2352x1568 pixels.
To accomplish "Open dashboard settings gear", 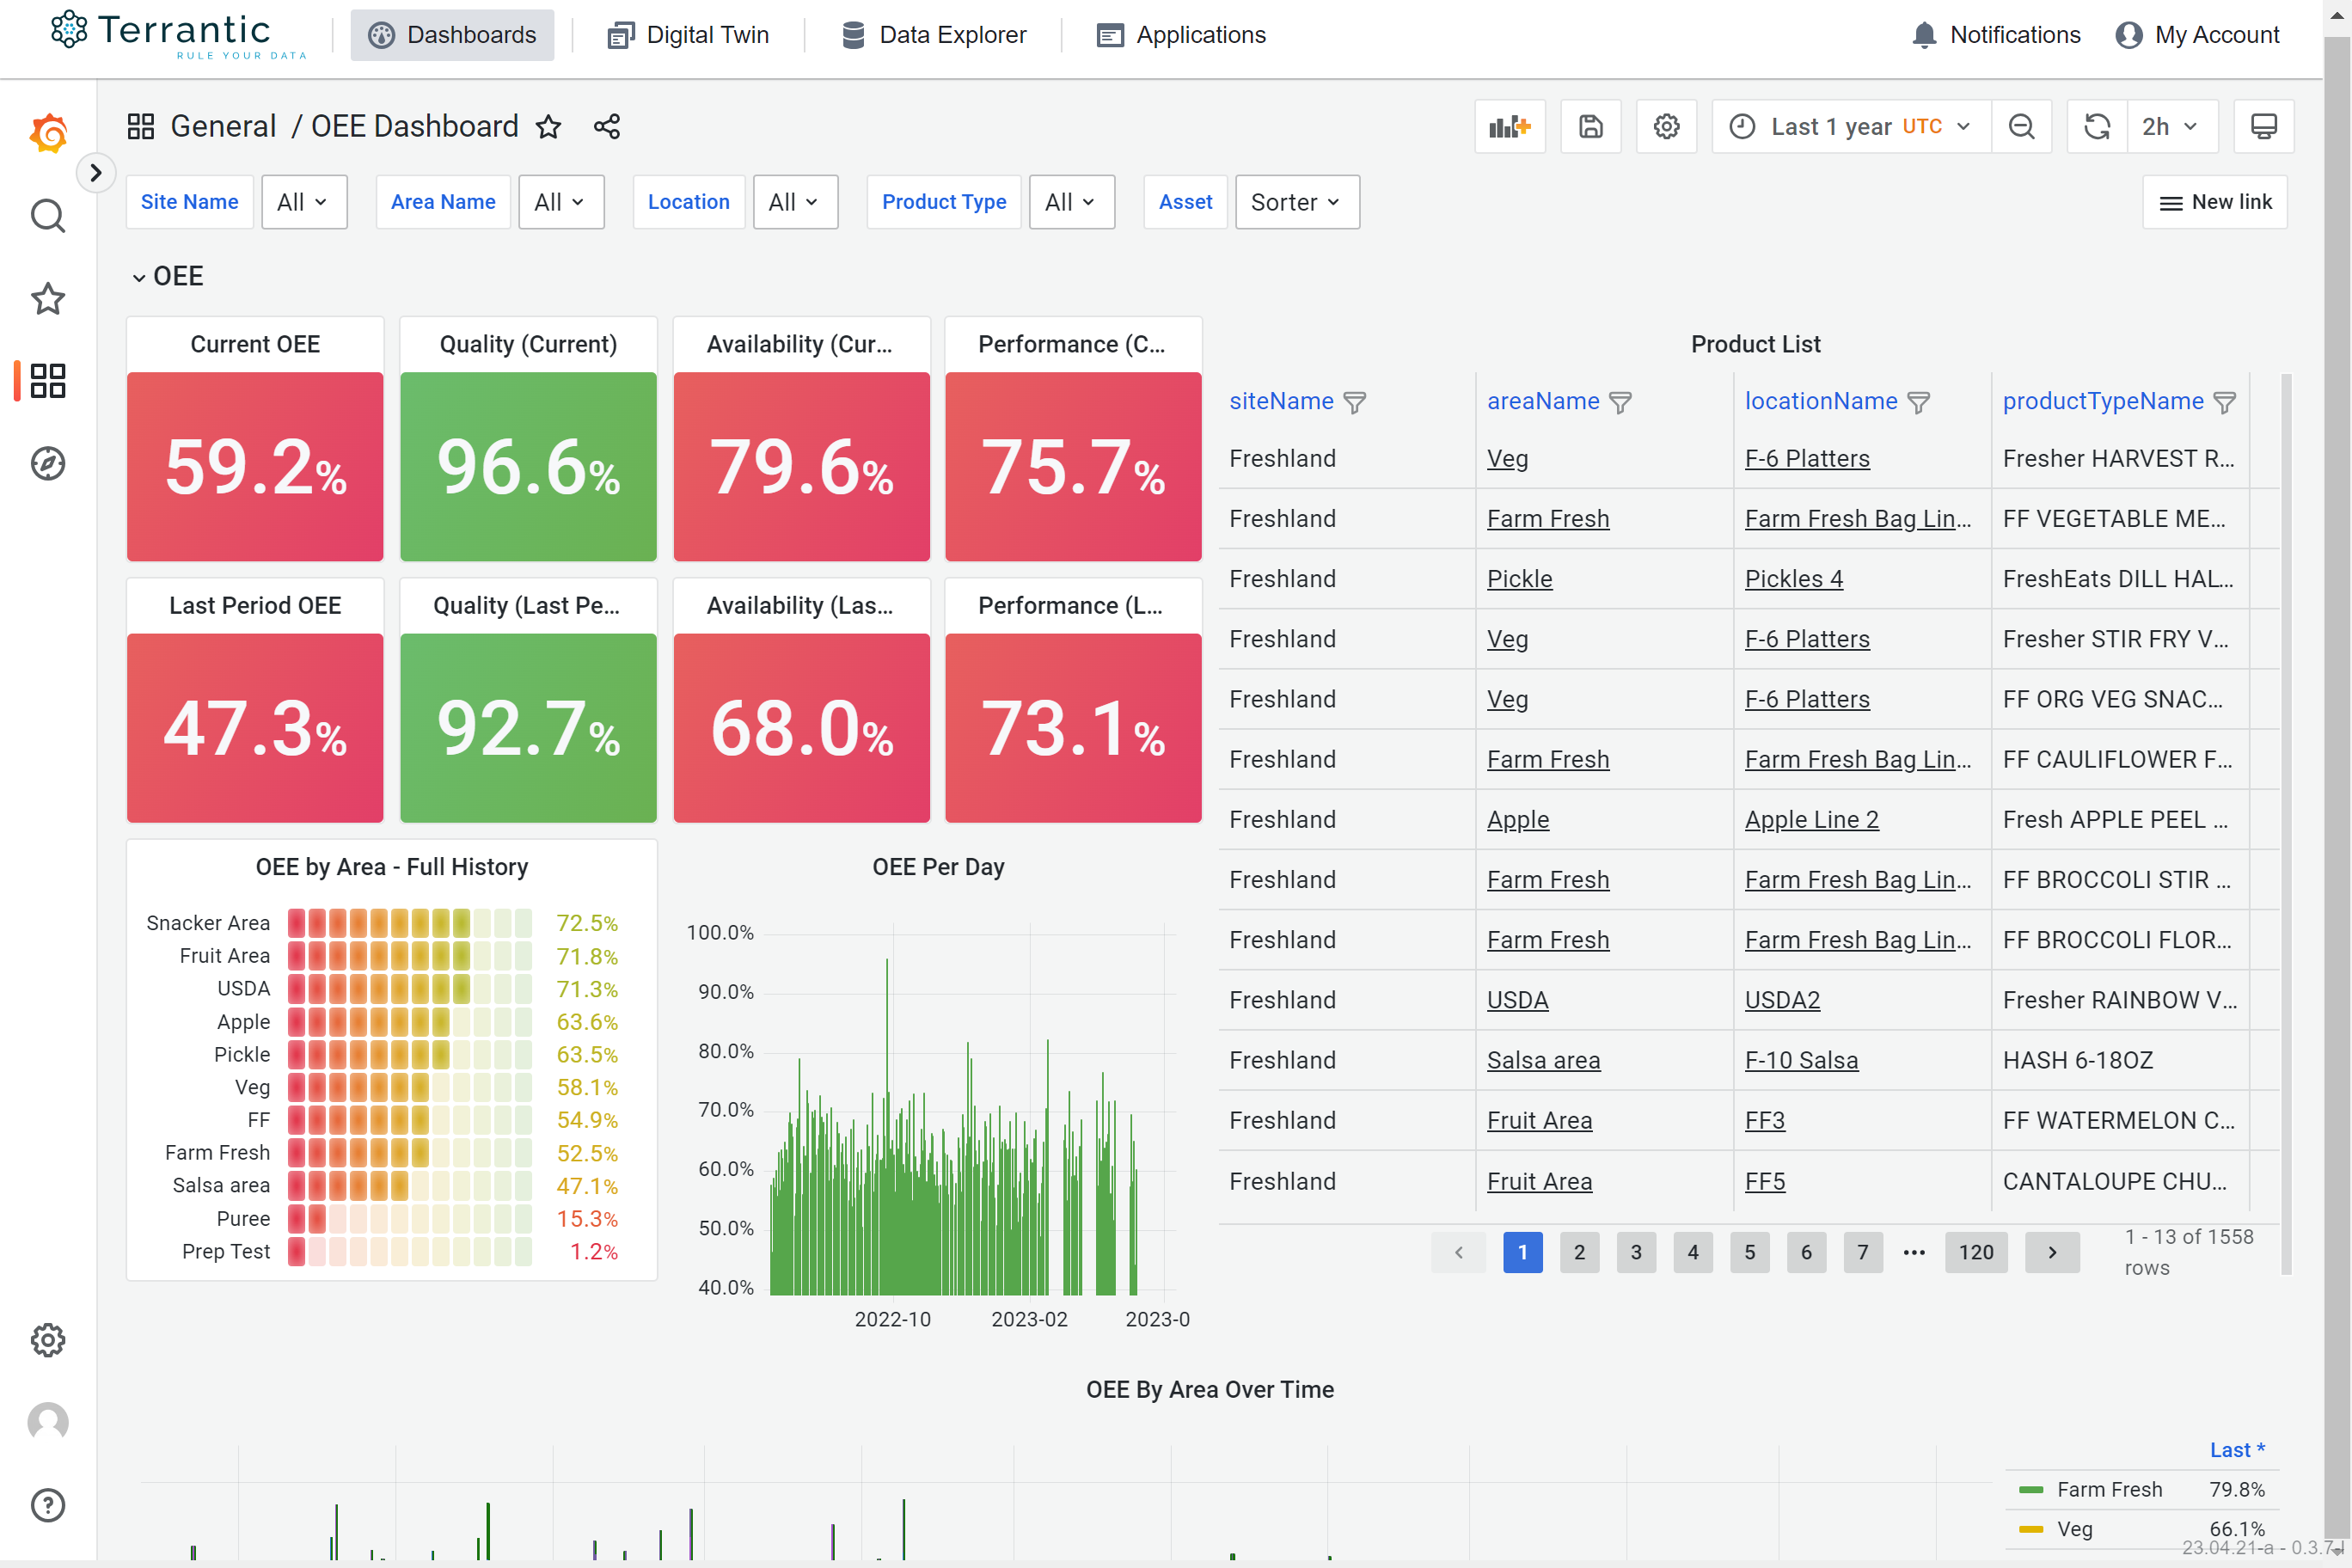I will click(1666, 127).
